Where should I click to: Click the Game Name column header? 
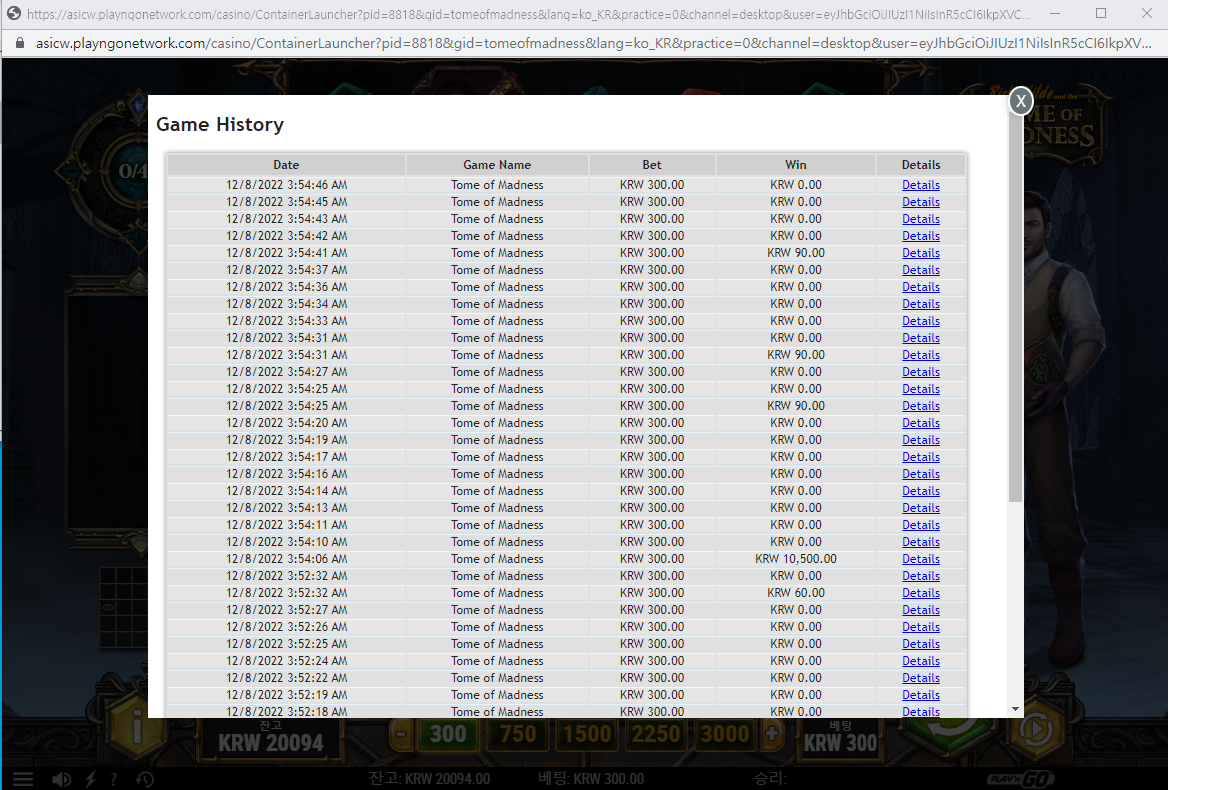(x=497, y=165)
